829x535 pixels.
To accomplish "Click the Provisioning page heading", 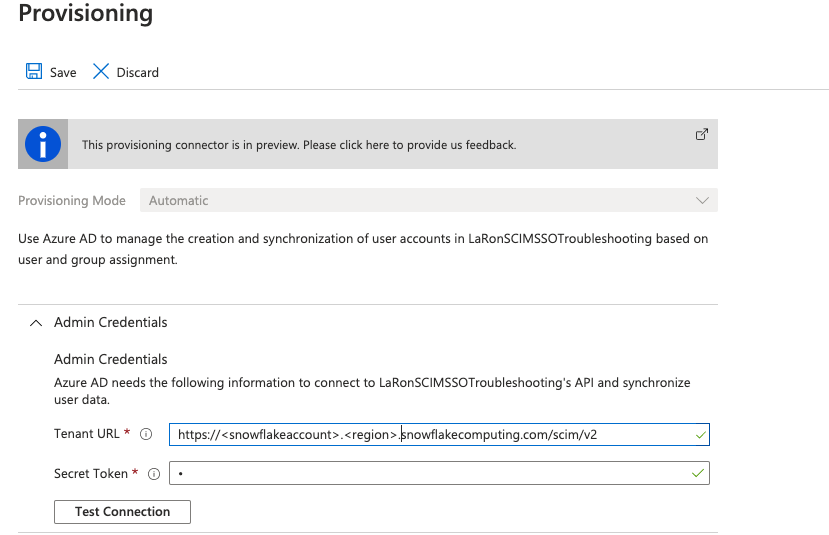I will (x=86, y=14).
